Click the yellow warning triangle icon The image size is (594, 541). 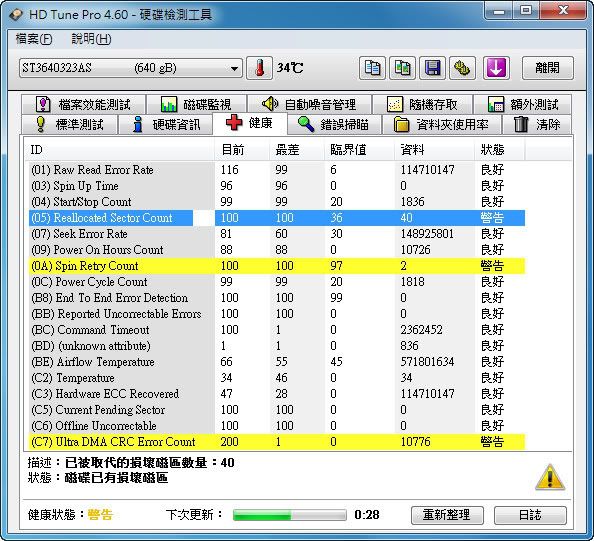(x=550, y=477)
